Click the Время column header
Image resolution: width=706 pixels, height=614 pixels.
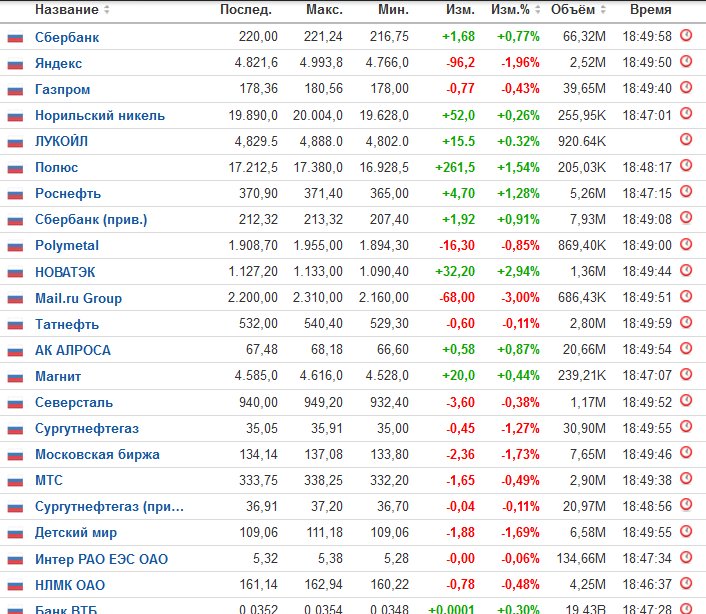coord(651,9)
